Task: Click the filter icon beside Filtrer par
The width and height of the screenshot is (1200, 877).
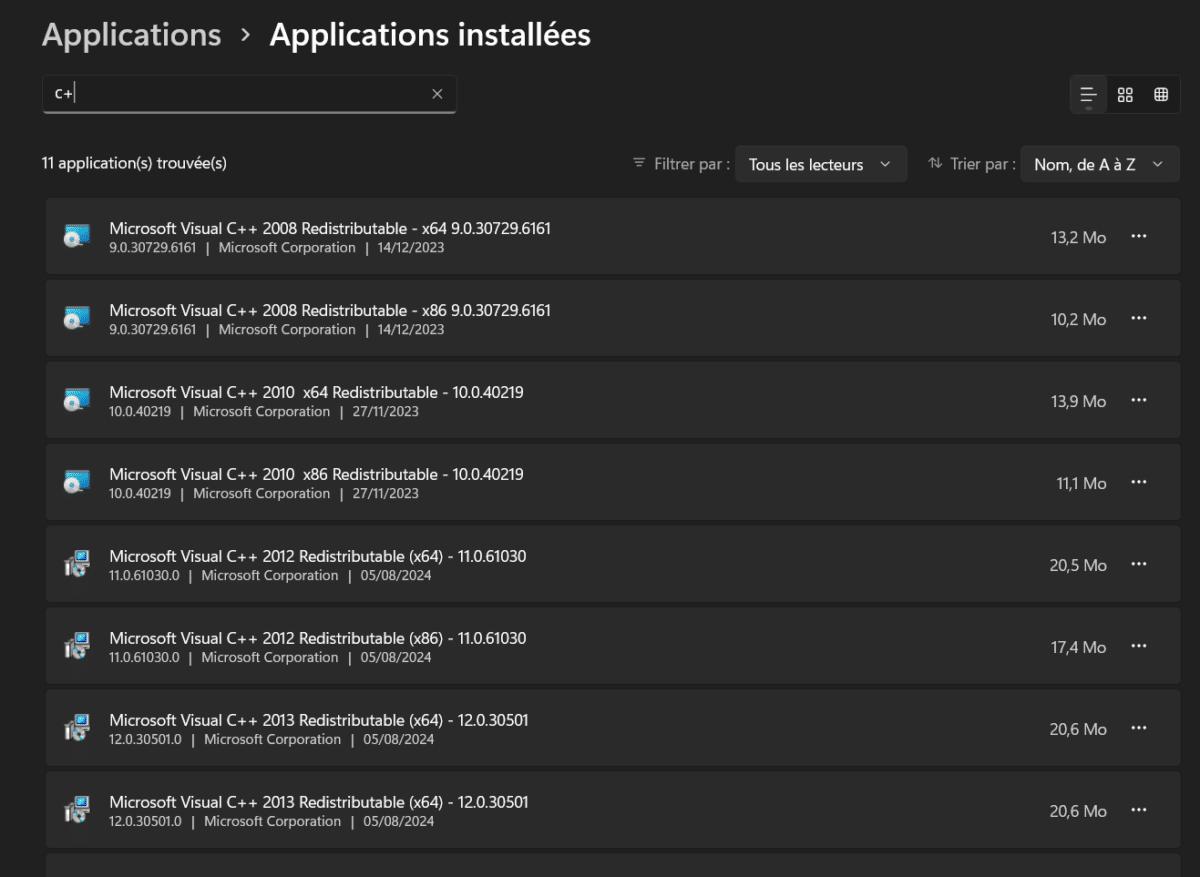Action: click(639, 163)
